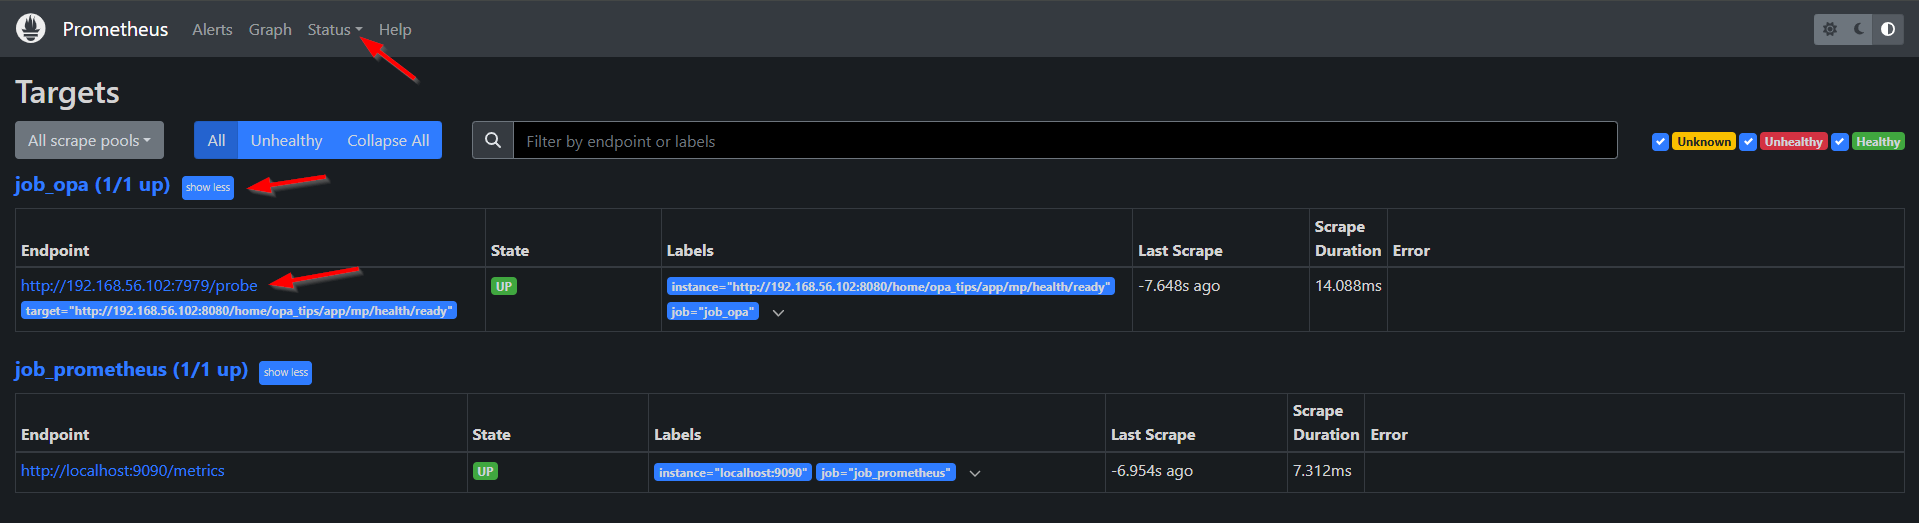1919x523 pixels.
Task: Click the 7.312ms scrape duration value
Action: pyautogui.click(x=1322, y=471)
